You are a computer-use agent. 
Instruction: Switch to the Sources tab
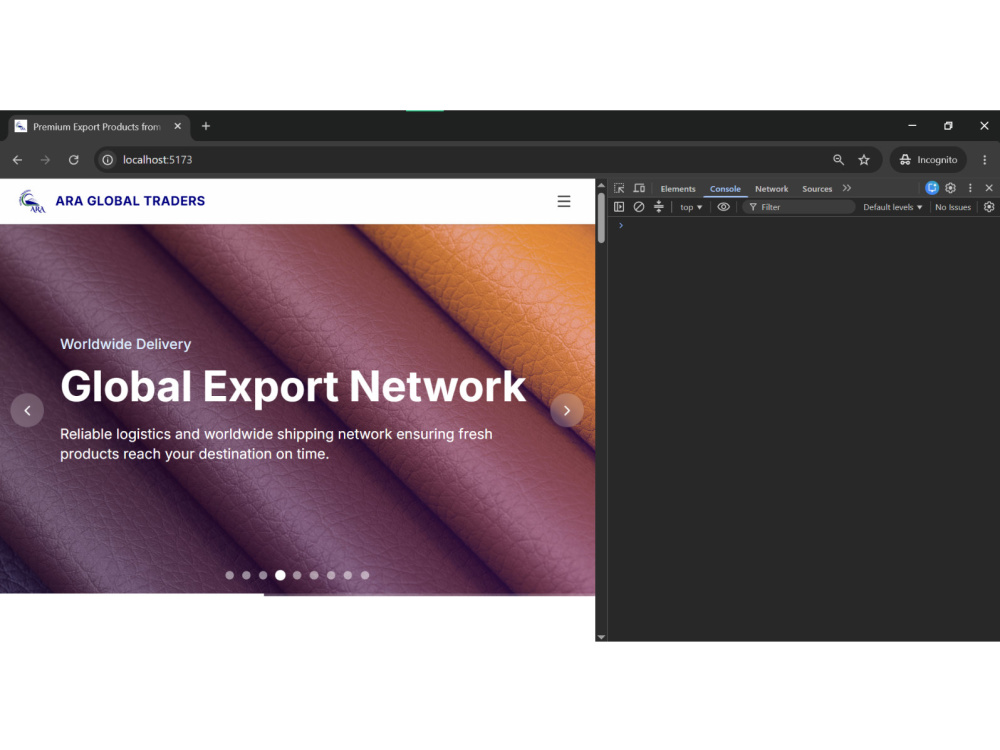coord(817,189)
